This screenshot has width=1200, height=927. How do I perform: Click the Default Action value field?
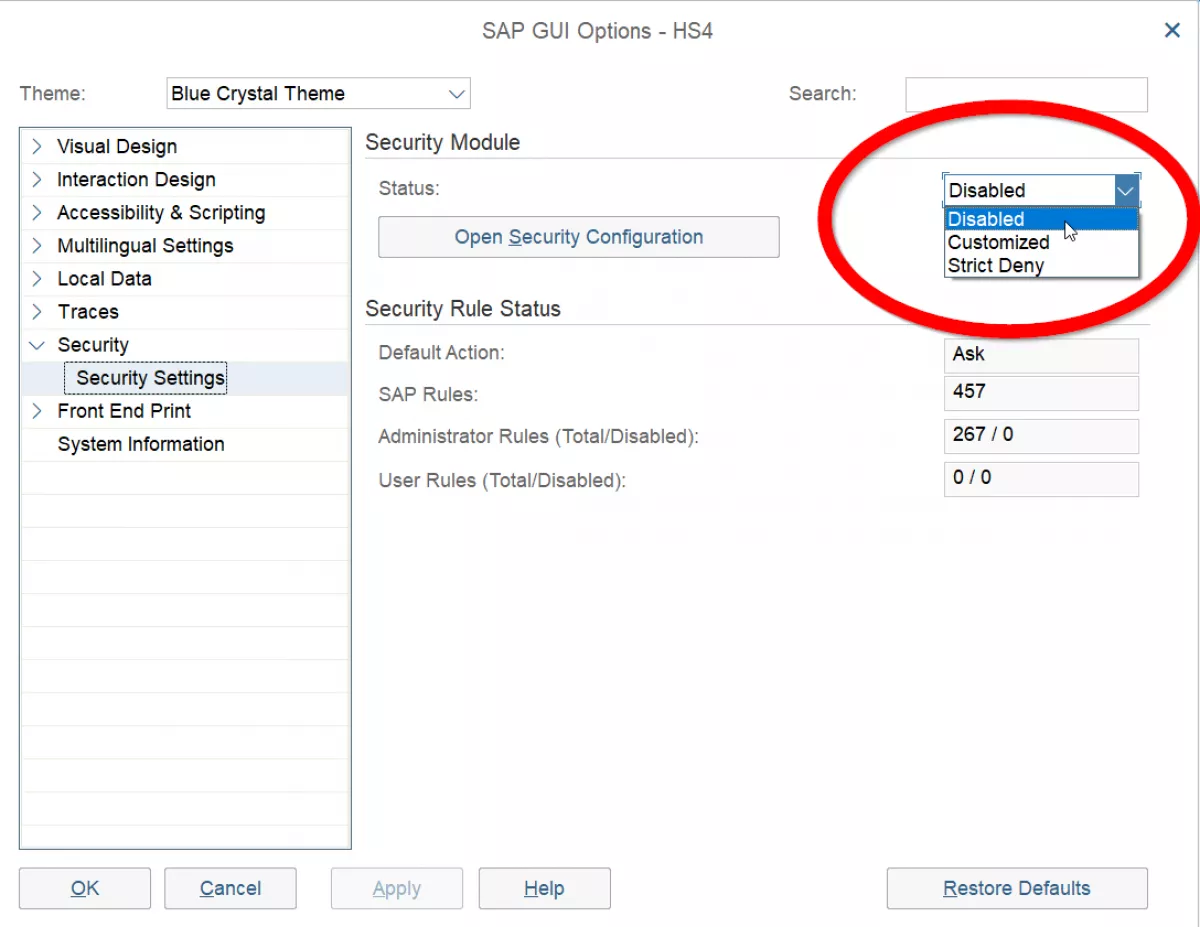(1041, 355)
